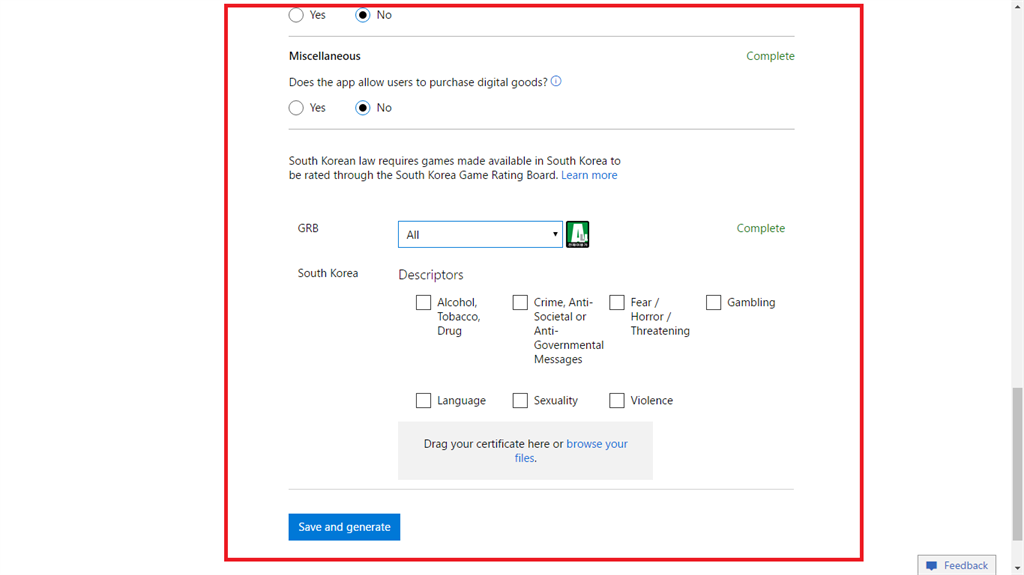Click the browse your files link
Viewport: 1024px width, 575px height.
click(x=596, y=444)
